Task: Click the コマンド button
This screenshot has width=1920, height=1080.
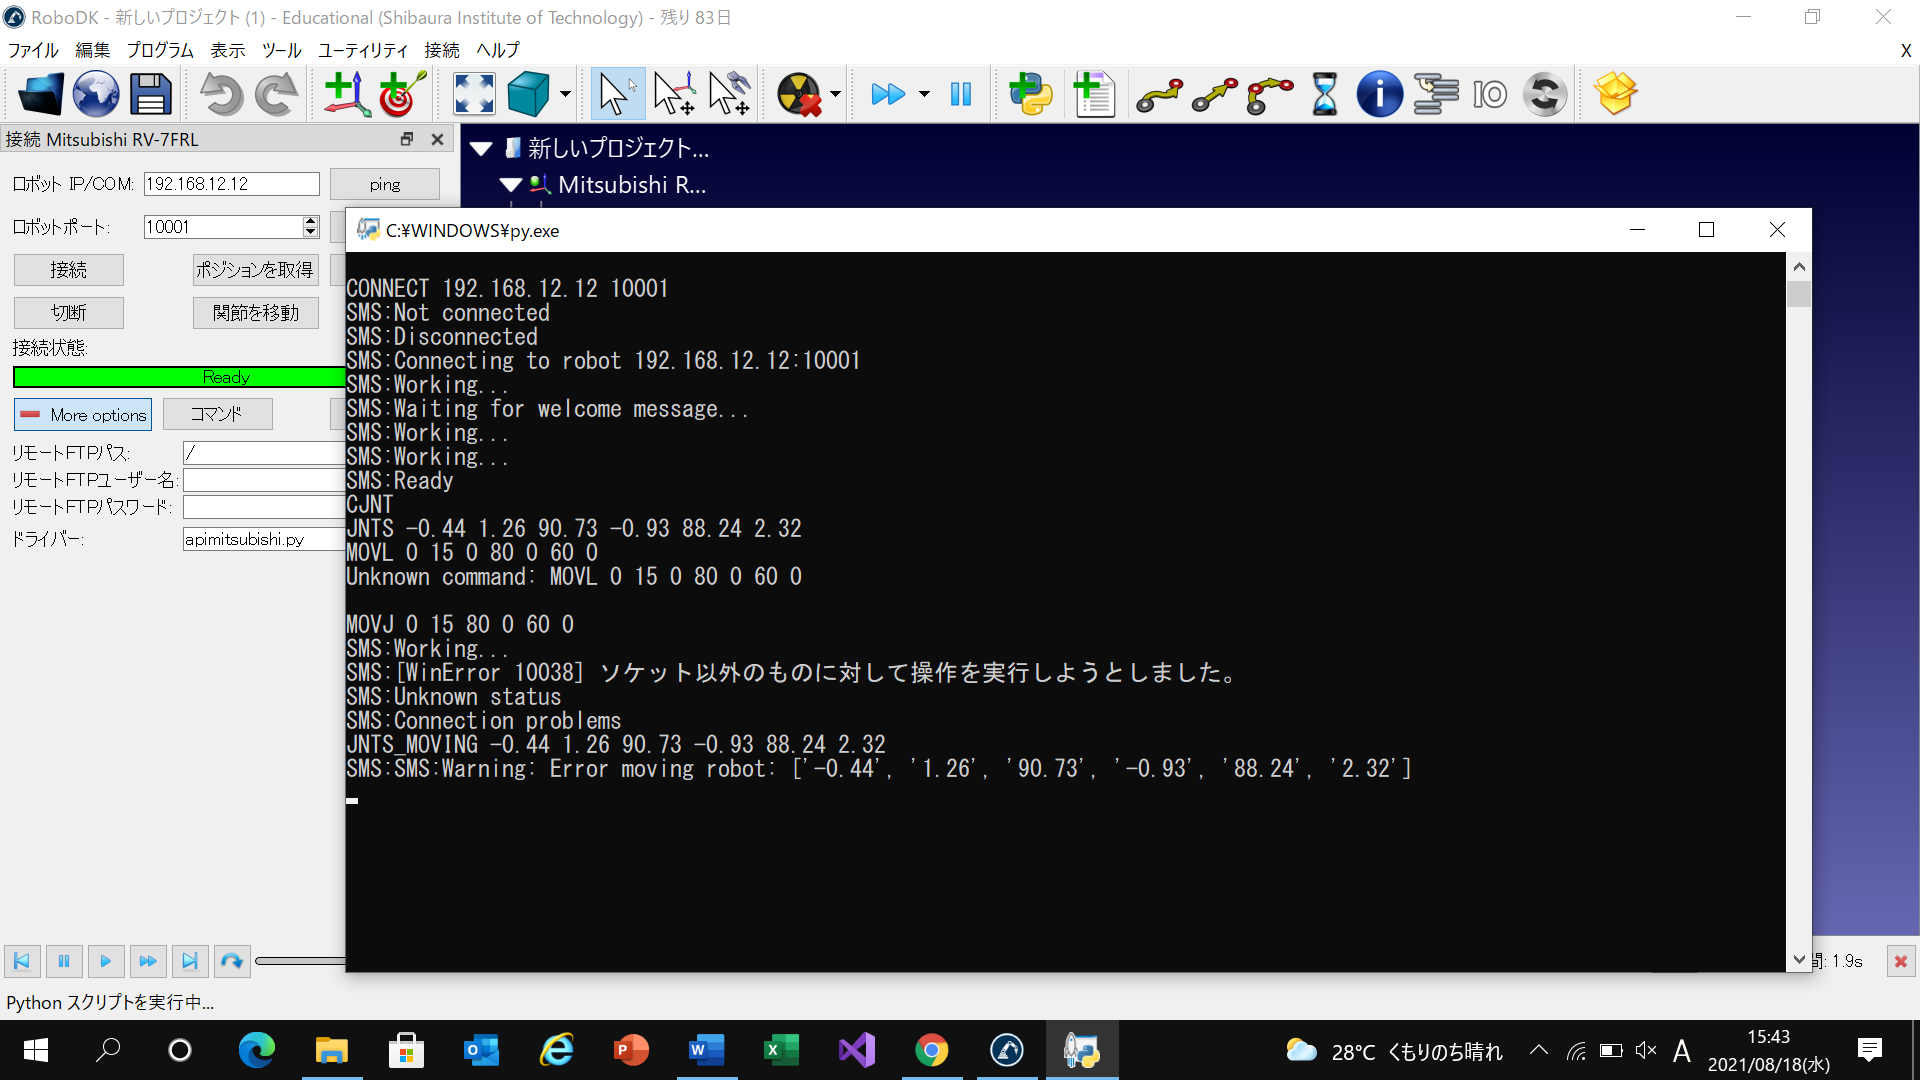Action: 218,414
